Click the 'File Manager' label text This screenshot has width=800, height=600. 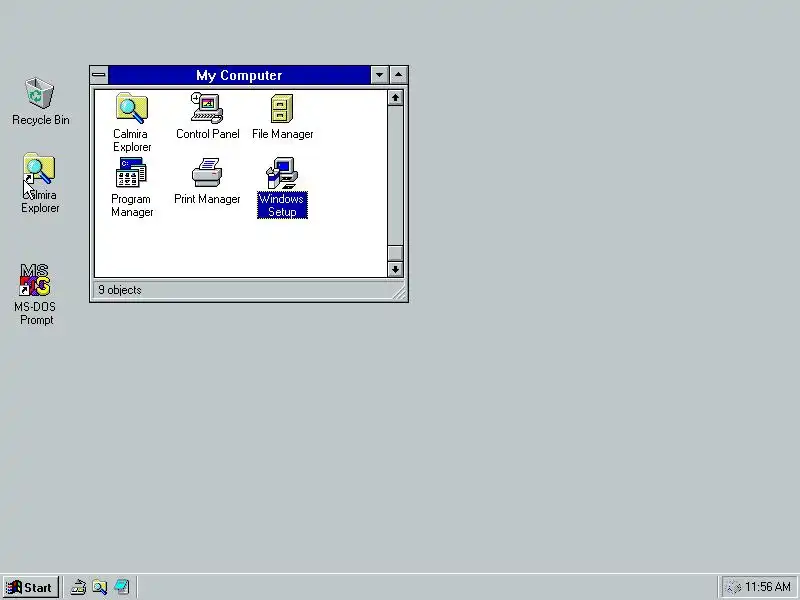coord(283,134)
